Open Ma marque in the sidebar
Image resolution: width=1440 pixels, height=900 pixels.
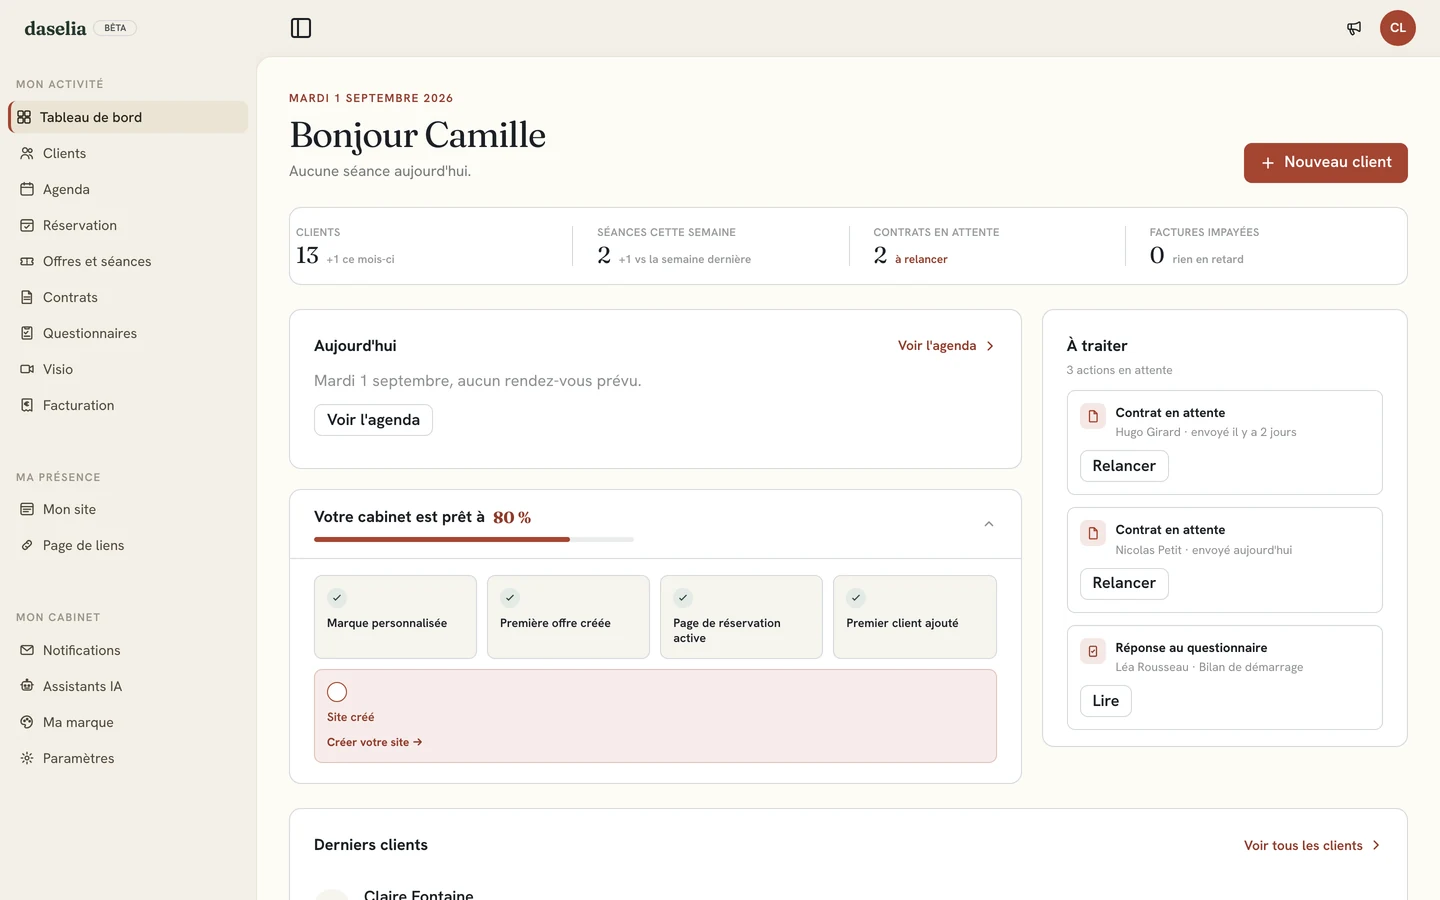128,722
